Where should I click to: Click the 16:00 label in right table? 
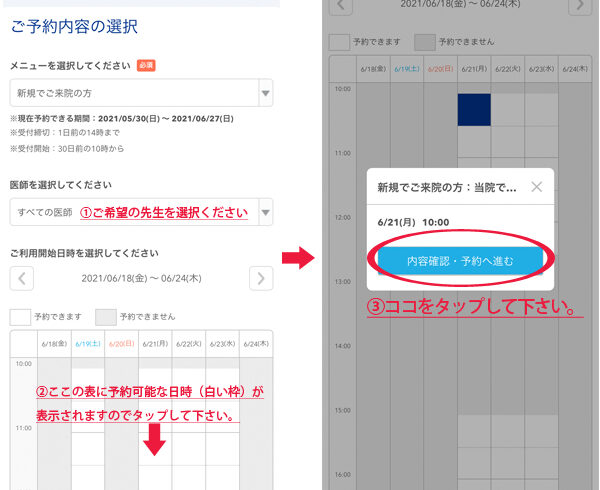click(342, 474)
